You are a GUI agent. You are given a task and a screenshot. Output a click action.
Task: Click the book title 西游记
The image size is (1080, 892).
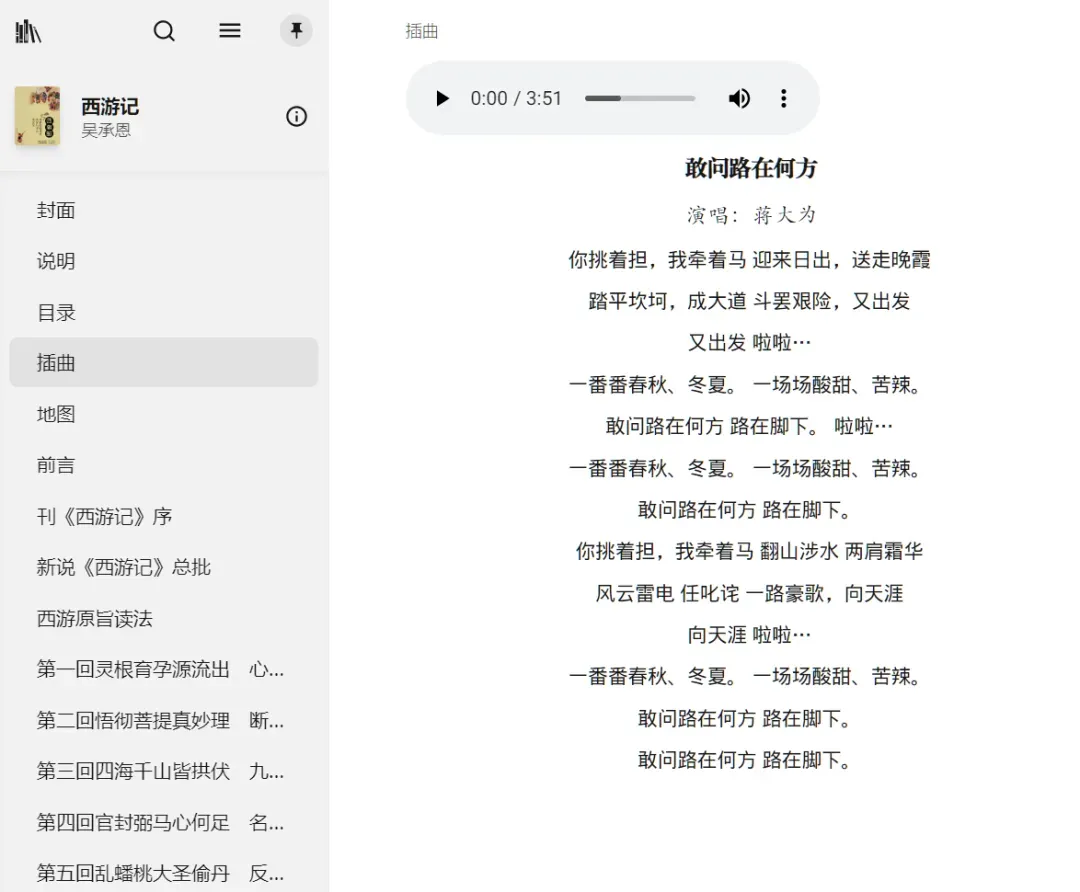click(x=110, y=106)
